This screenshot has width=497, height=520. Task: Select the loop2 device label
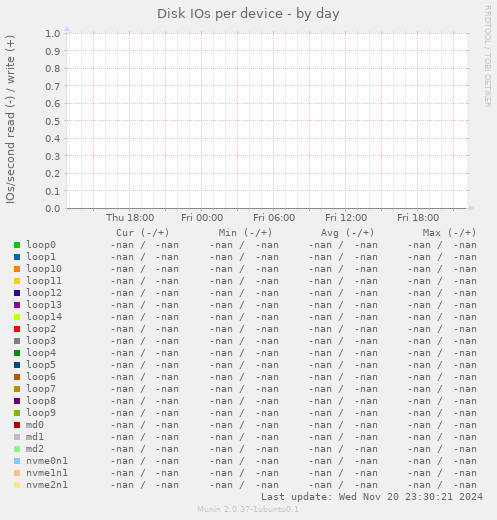[41, 329]
